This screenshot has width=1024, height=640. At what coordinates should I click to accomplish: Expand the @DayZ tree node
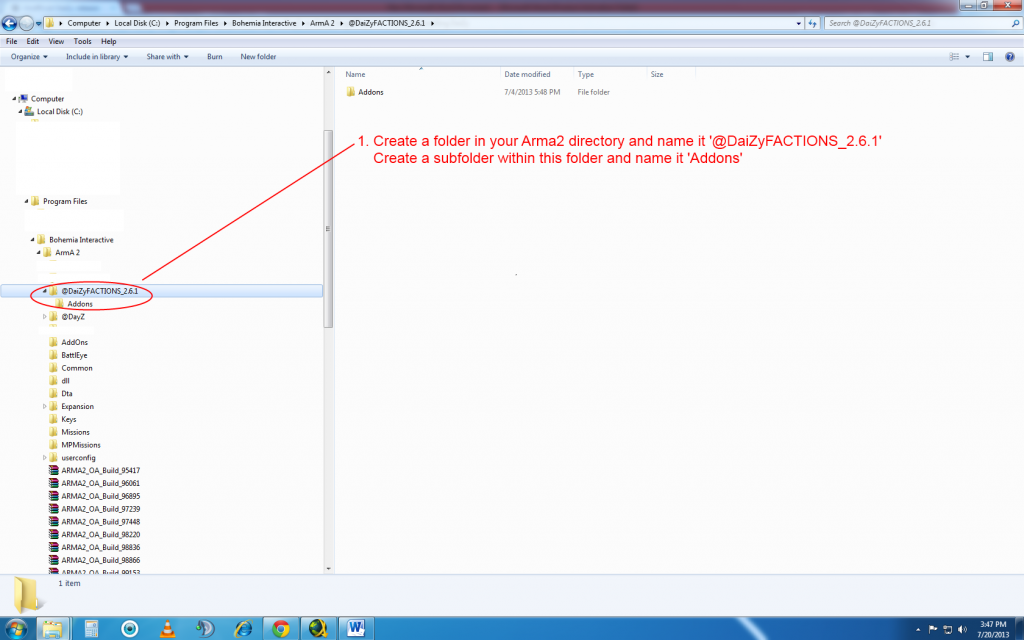coord(44,317)
